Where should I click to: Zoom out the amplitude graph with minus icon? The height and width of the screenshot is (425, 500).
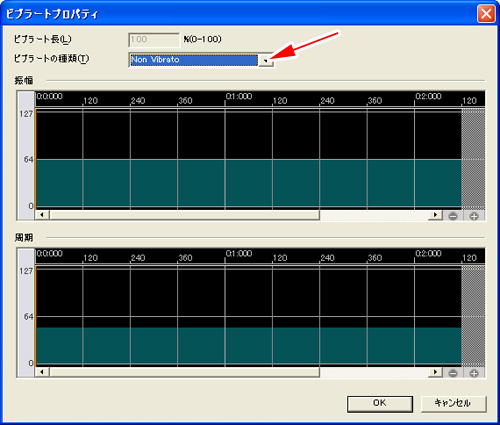pyautogui.click(x=453, y=216)
